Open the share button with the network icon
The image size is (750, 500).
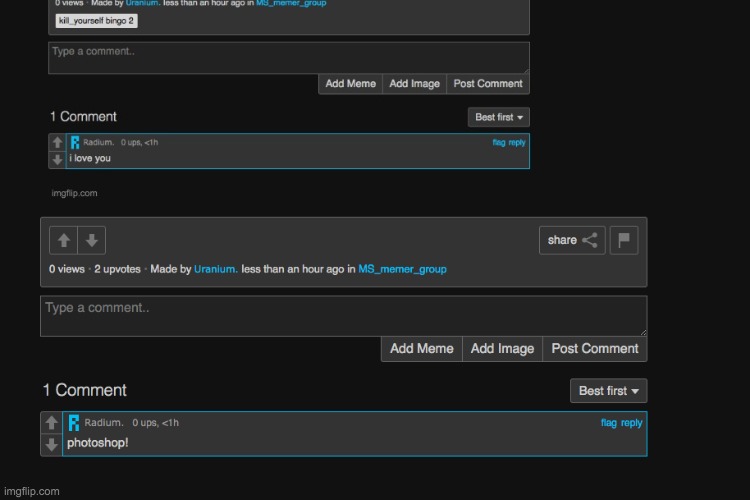(x=572, y=240)
